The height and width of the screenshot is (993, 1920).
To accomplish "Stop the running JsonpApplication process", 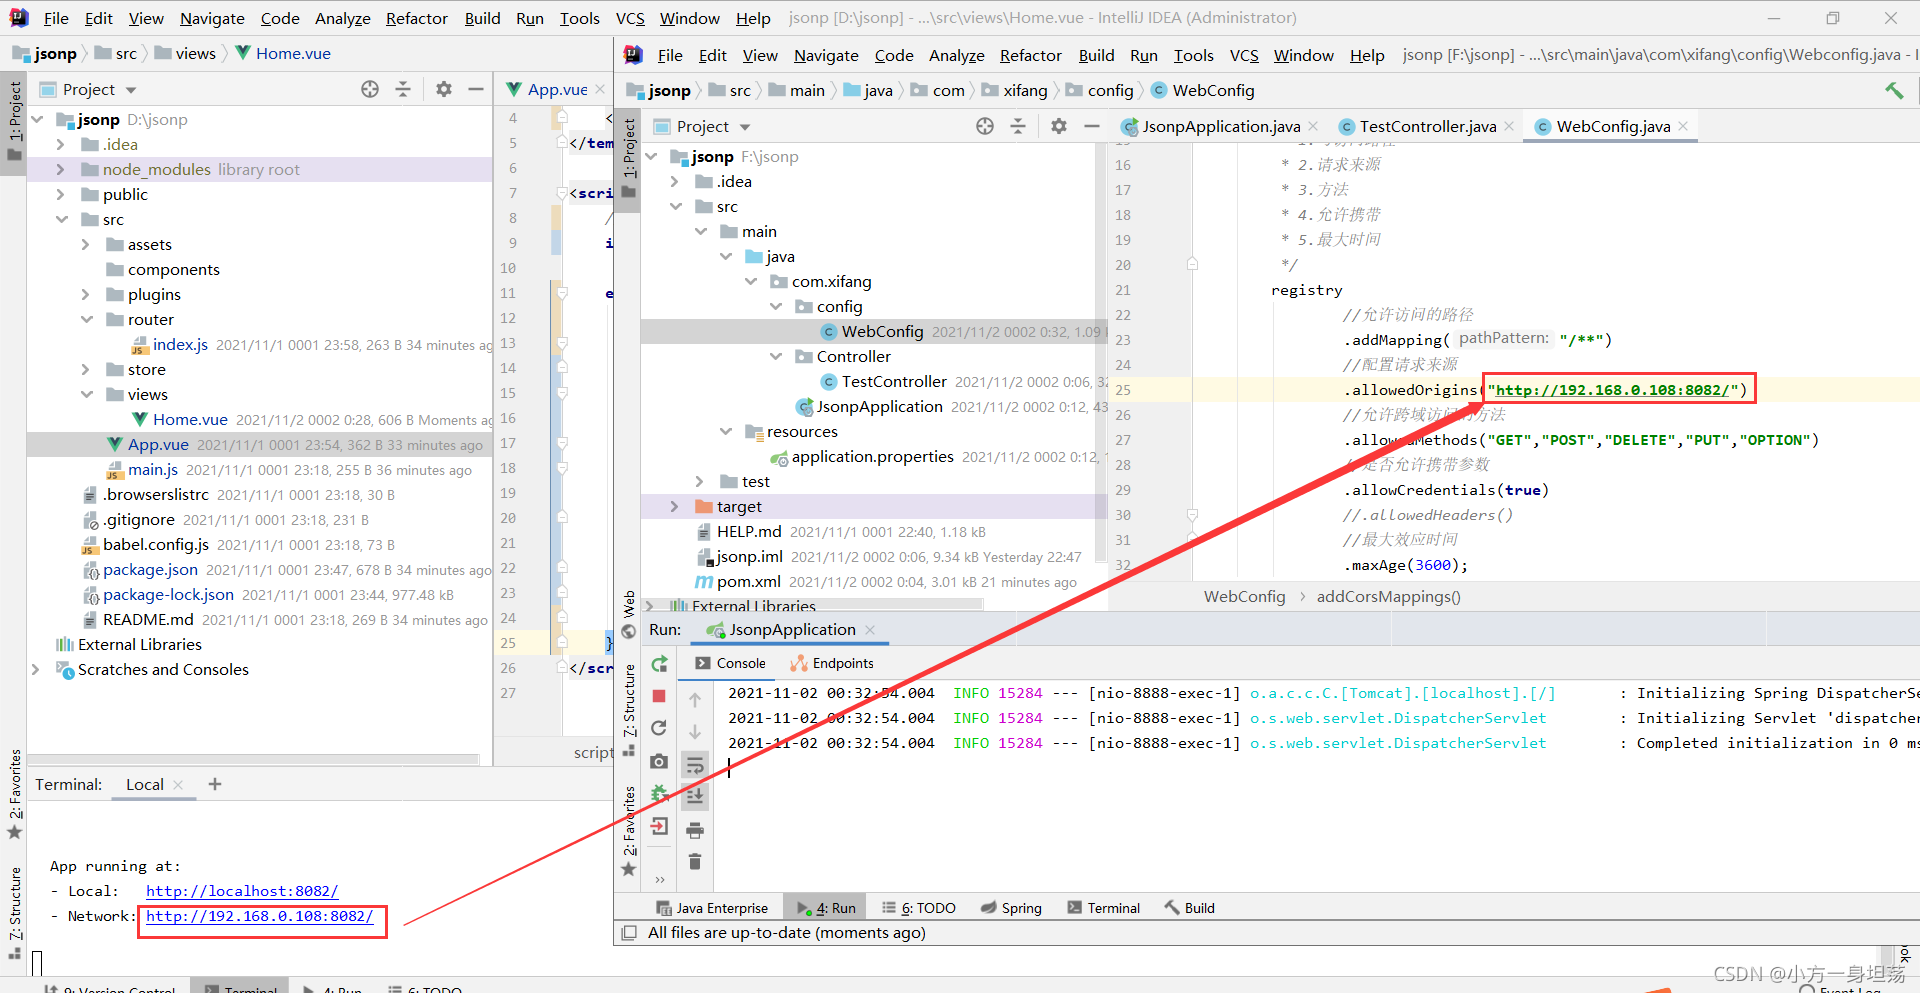I will click(659, 696).
